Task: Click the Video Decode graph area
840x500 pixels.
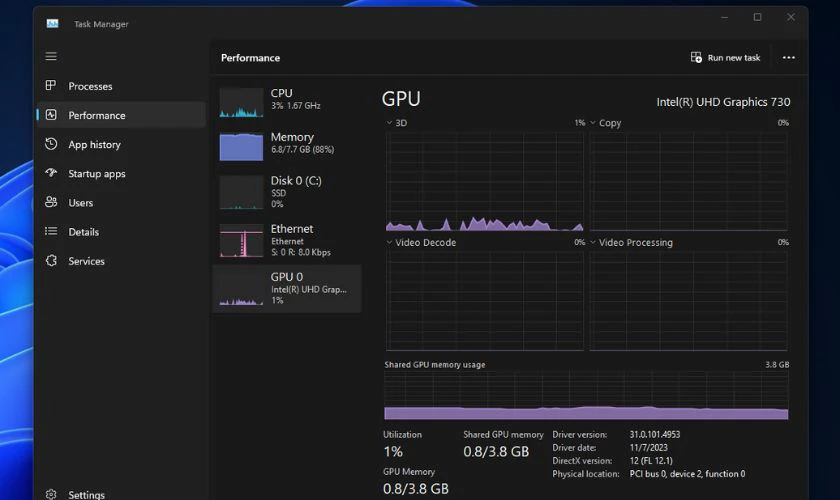Action: [x=484, y=301]
